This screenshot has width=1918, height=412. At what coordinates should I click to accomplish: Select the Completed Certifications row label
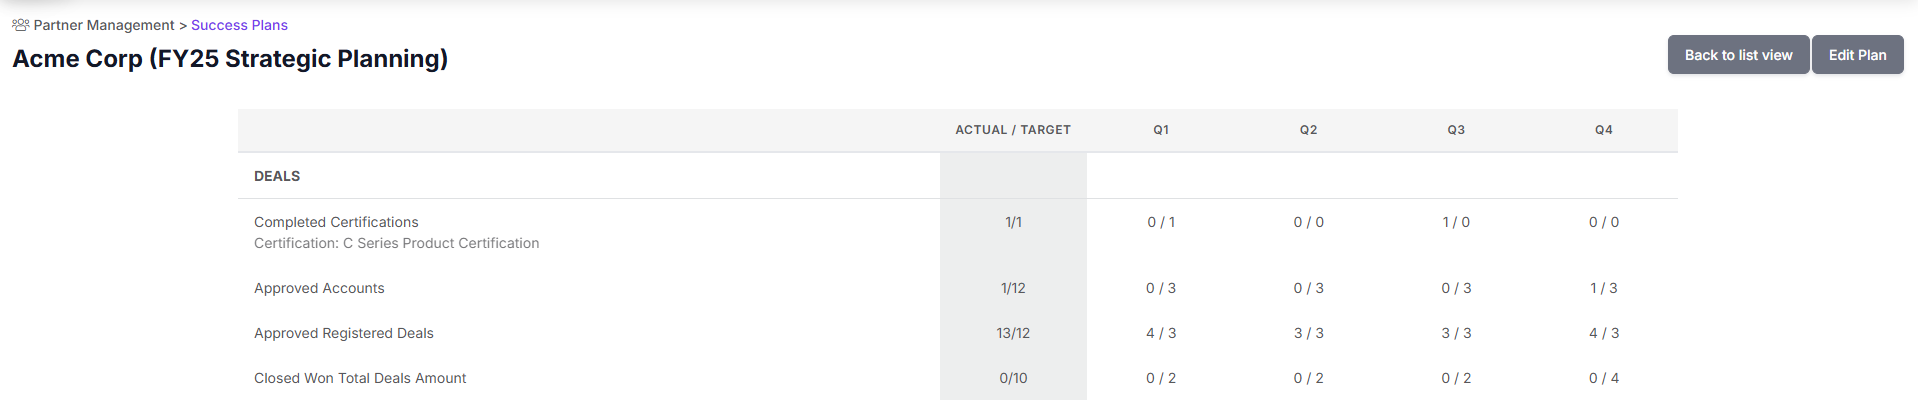click(336, 222)
